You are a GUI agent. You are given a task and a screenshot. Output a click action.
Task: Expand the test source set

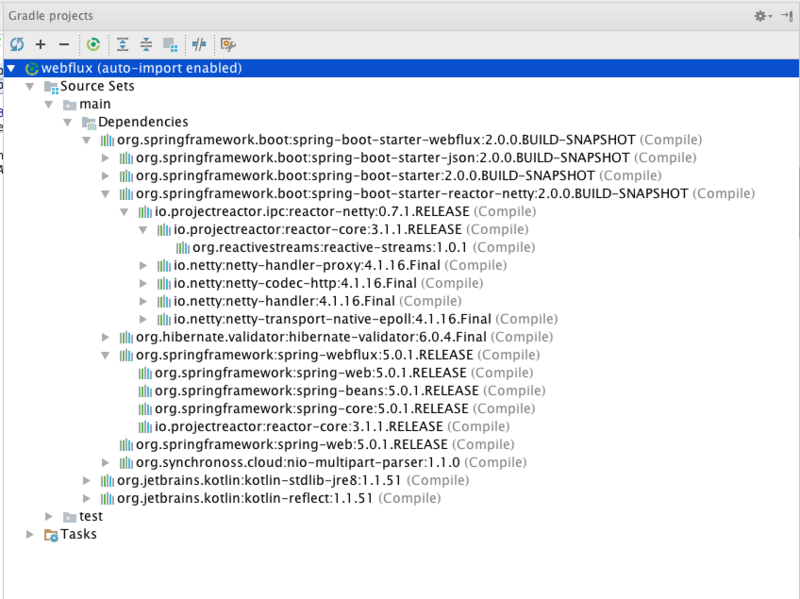[48, 515]
